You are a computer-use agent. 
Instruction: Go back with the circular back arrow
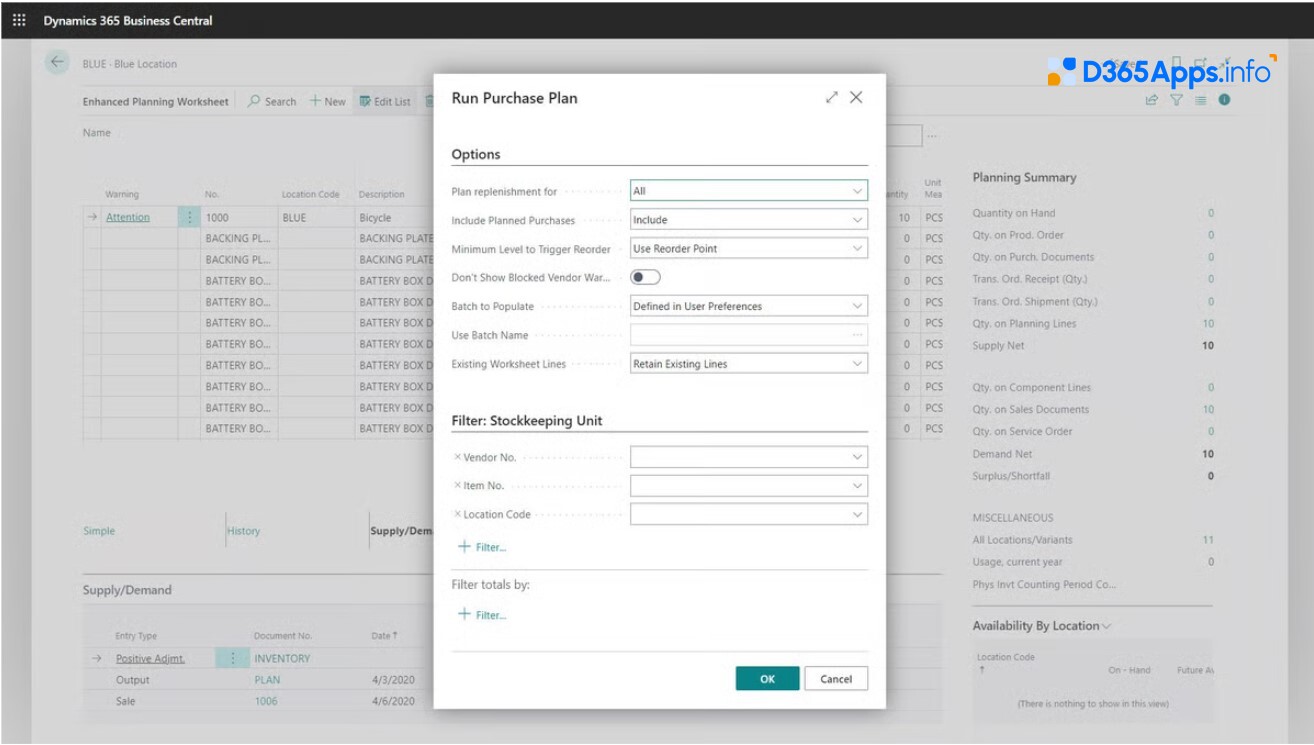click(56, 62)
